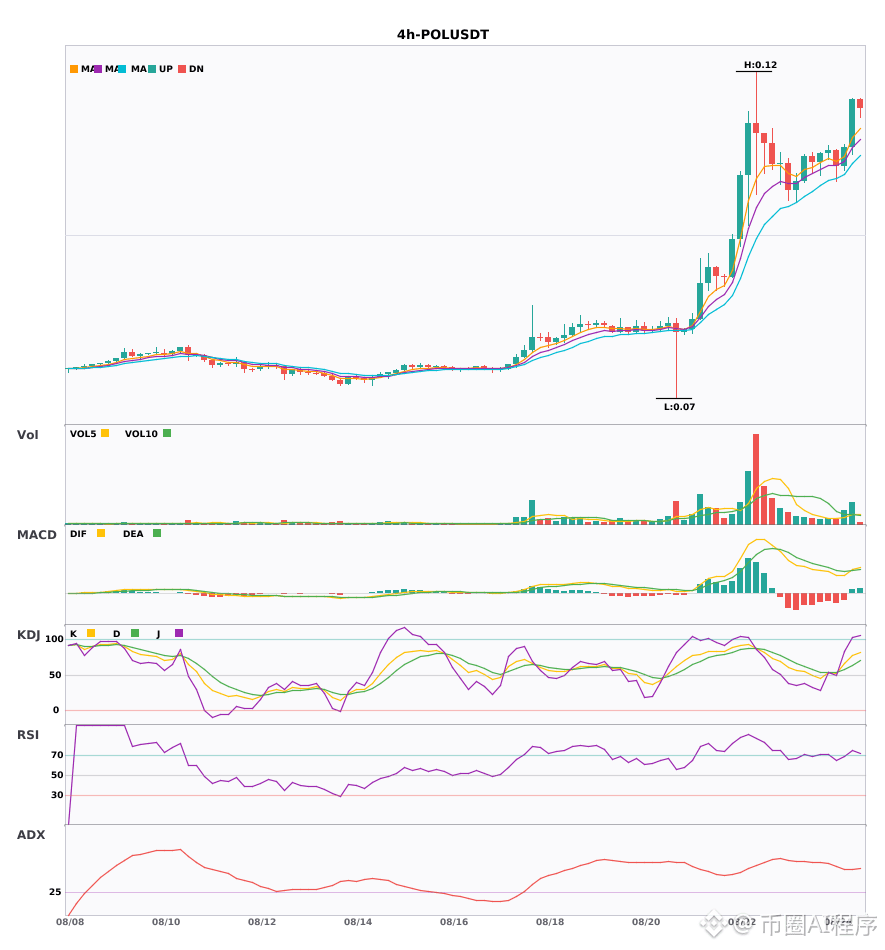Click the MACD panel label

click(36, 535)
